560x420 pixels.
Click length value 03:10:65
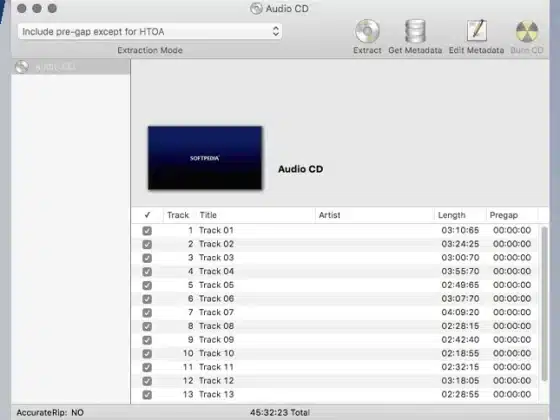click(460, 230)
